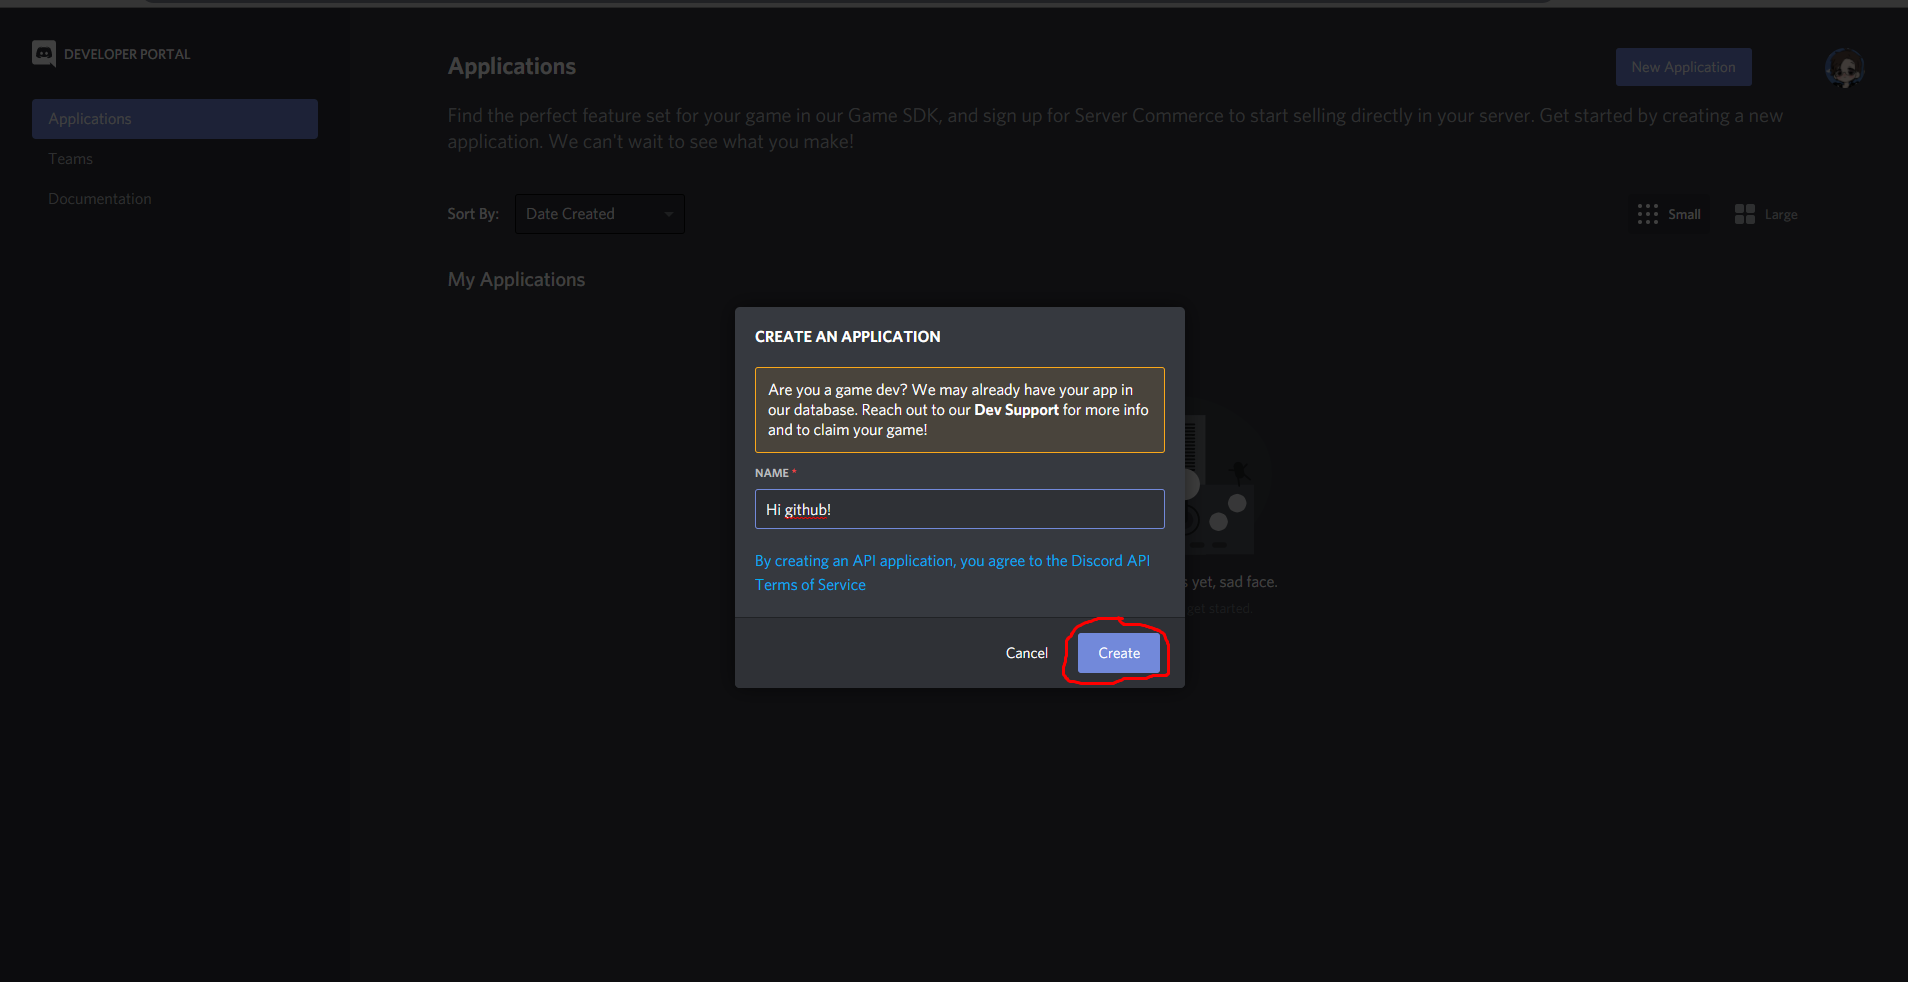The width and height of the screenshot is (1908, 982).
Task: Select the 'My Applications' heading
Action: pos(516,280)
